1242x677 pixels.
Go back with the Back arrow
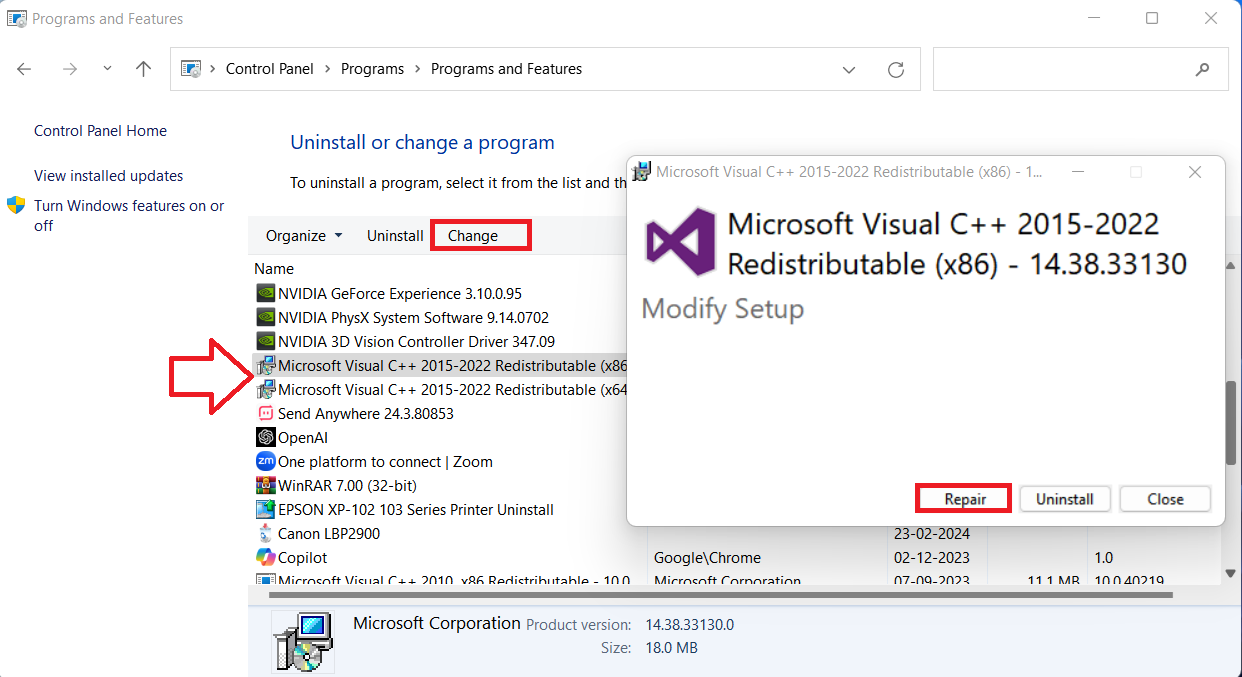pyautogui.click(x=25, y=69)
